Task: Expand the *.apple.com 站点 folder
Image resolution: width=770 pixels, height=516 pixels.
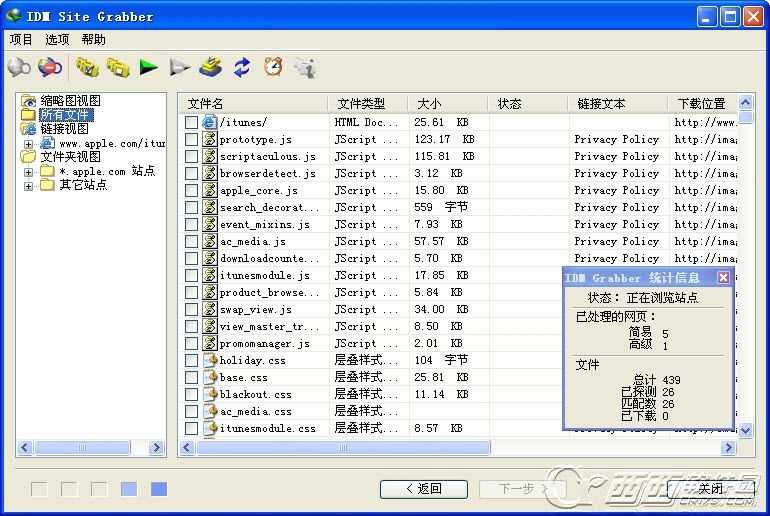Action: click(28, 172)
